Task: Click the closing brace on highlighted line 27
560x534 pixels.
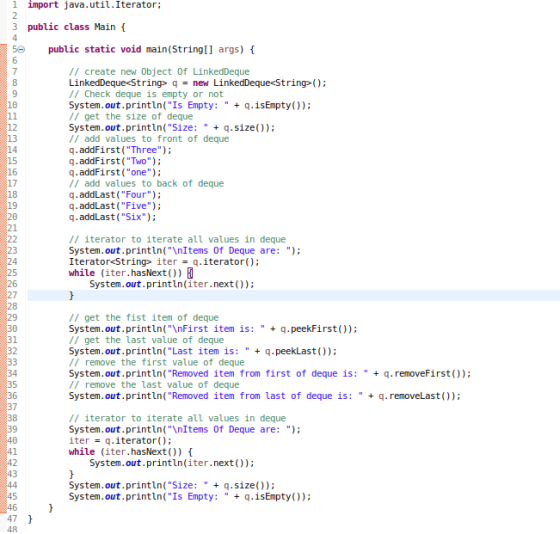Action: coord(71,295)
